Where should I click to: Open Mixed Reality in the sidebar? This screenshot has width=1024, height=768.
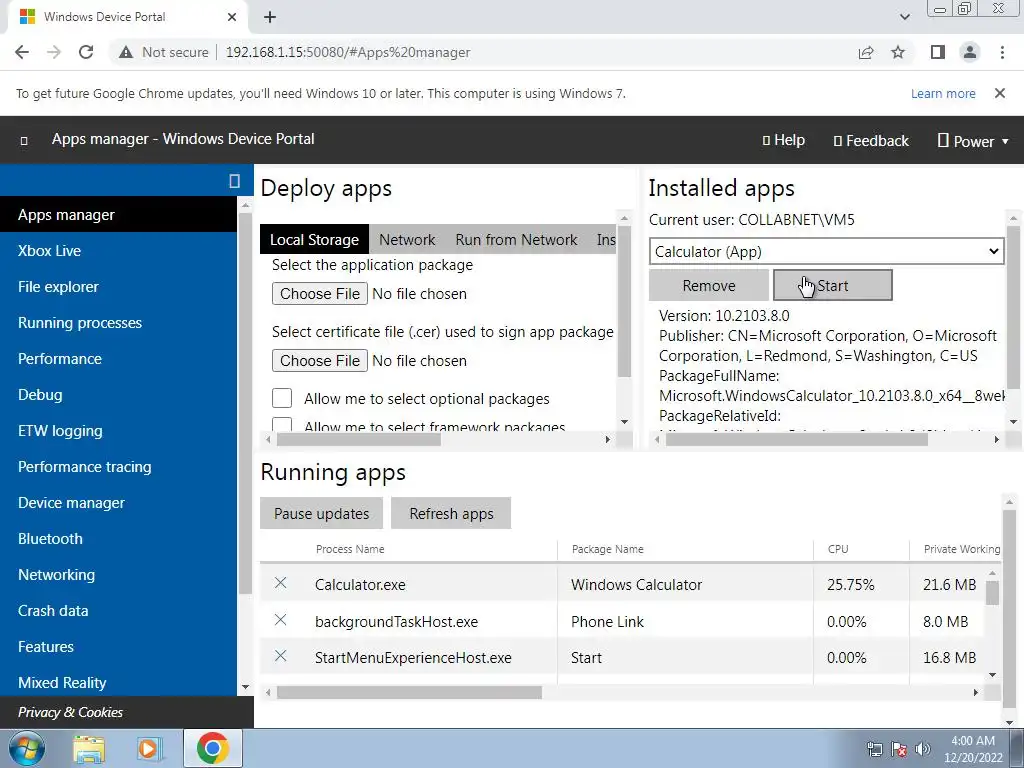(x=118, y=682)
